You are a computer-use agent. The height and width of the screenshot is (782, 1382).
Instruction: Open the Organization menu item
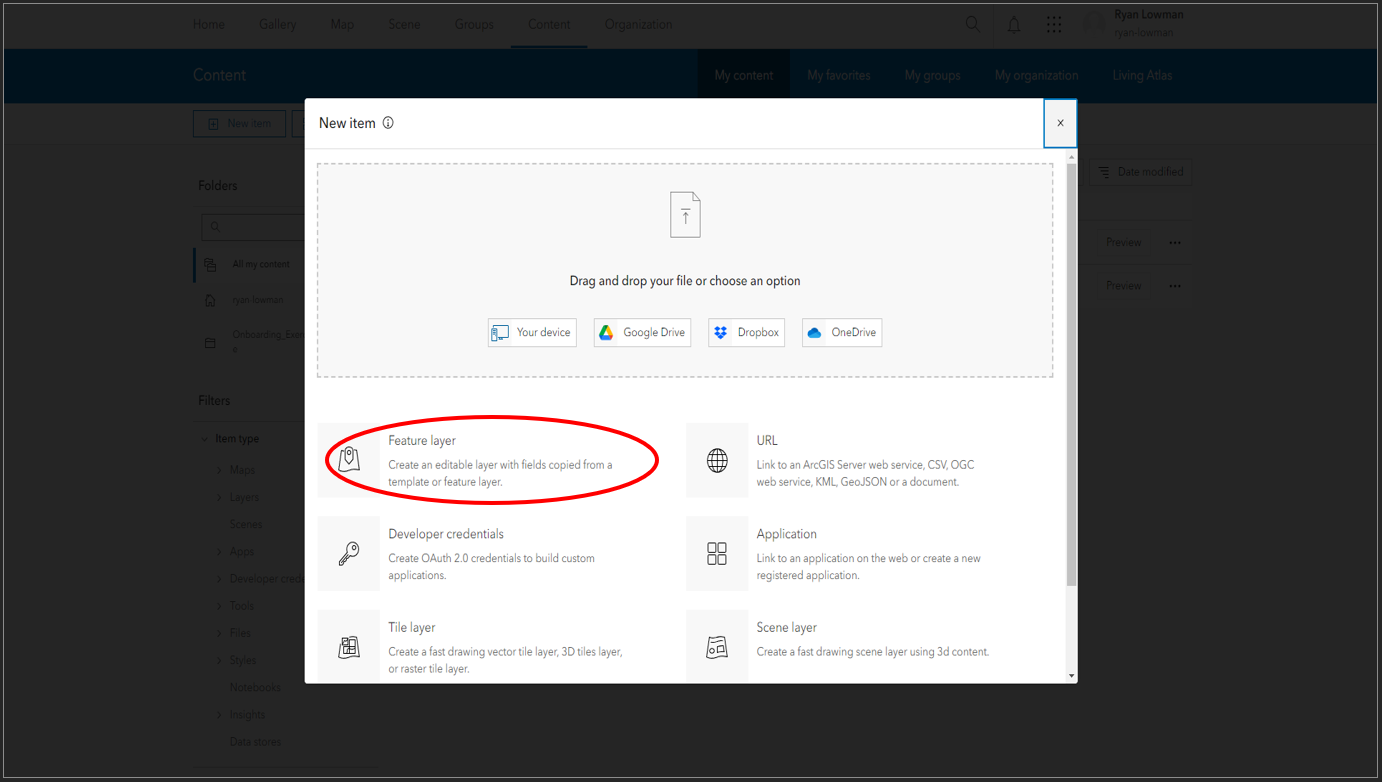[638, 24]
